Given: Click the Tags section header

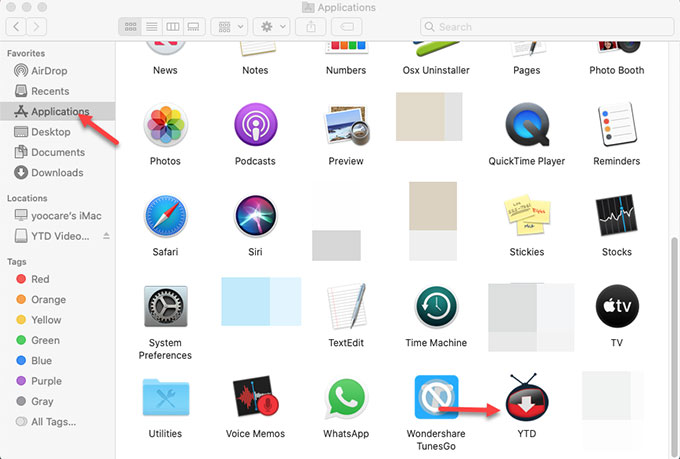Looking at the screenshot, I should tap(16, 262).
